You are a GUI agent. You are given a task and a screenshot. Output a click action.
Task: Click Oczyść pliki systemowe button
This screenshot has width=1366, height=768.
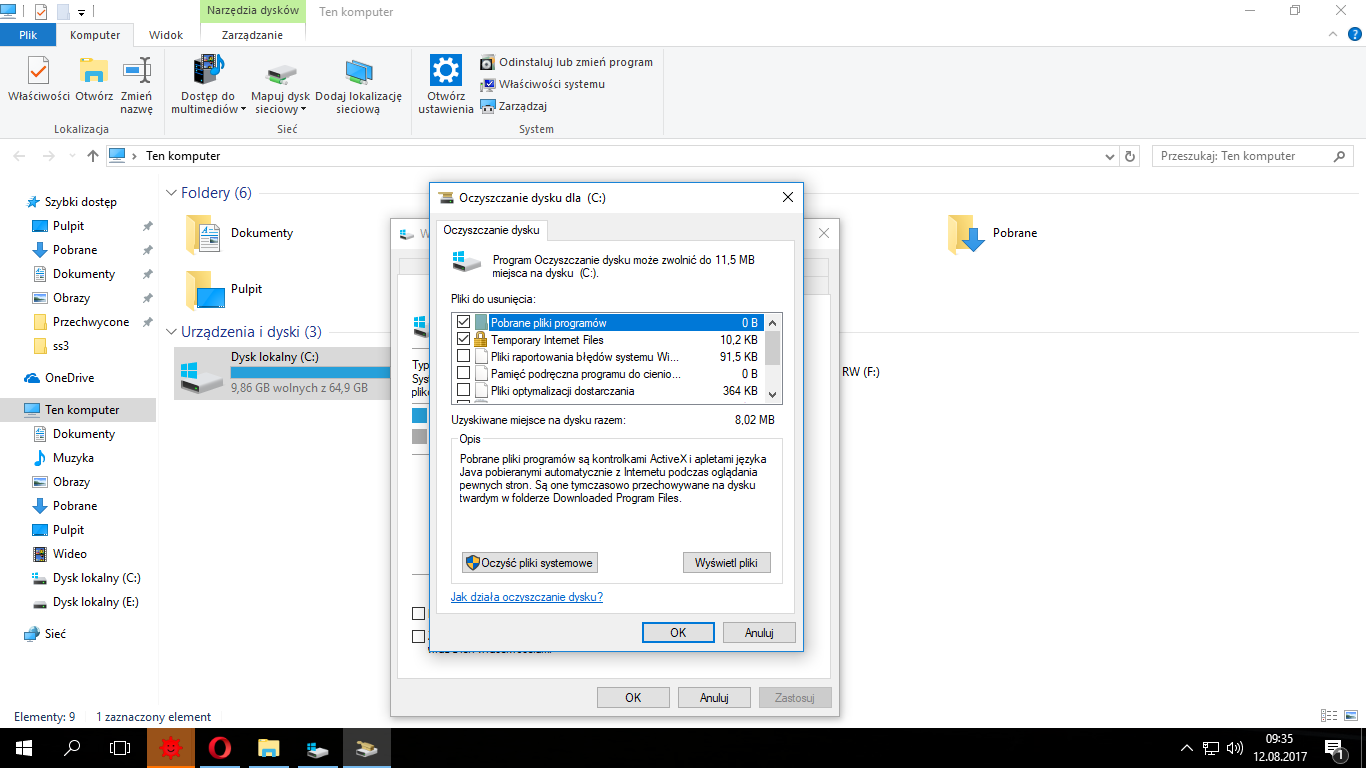tap(530, 563)
